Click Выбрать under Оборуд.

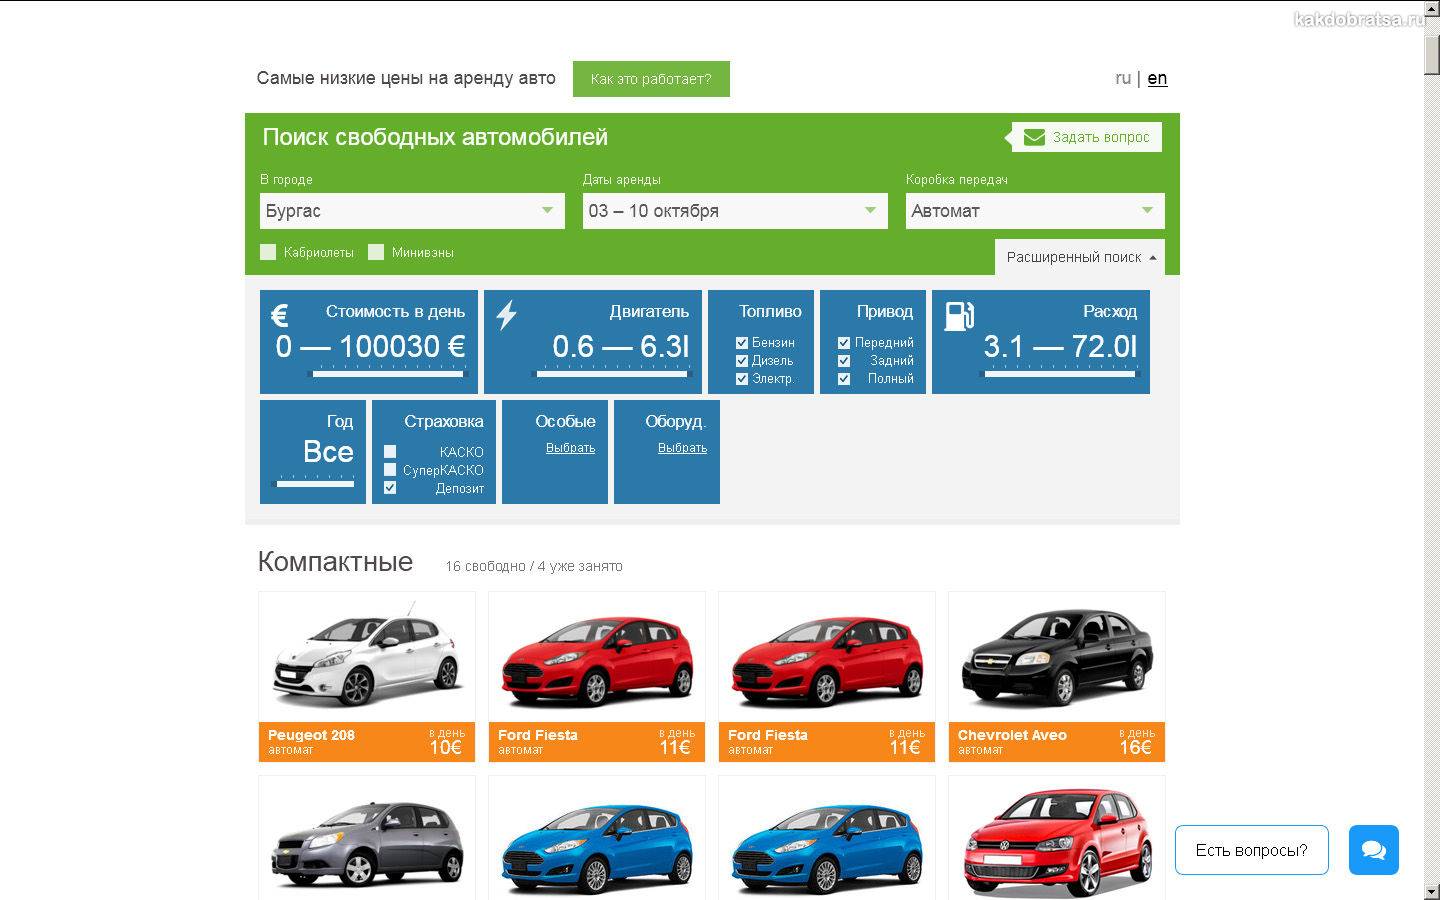click(x=682, y=448)
